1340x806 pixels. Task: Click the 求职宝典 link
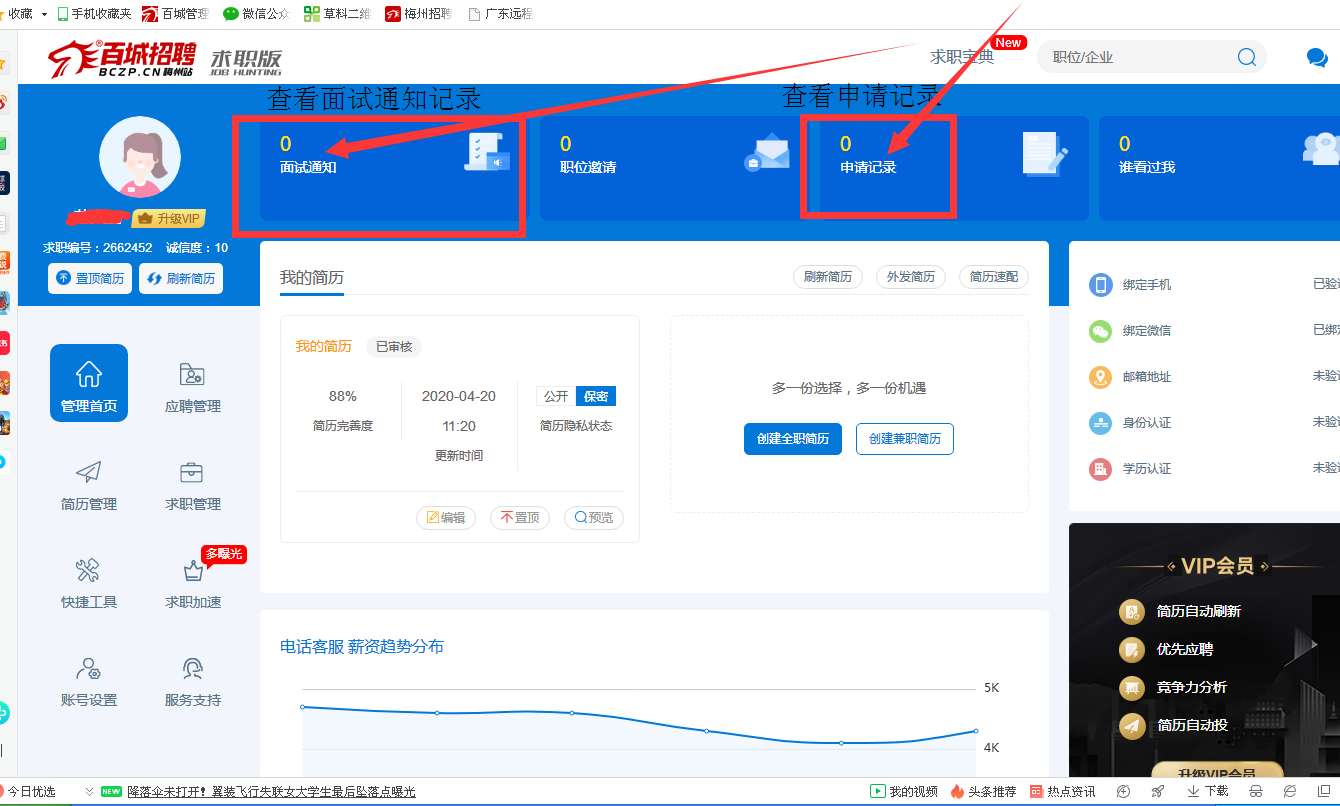click(961, 57)
